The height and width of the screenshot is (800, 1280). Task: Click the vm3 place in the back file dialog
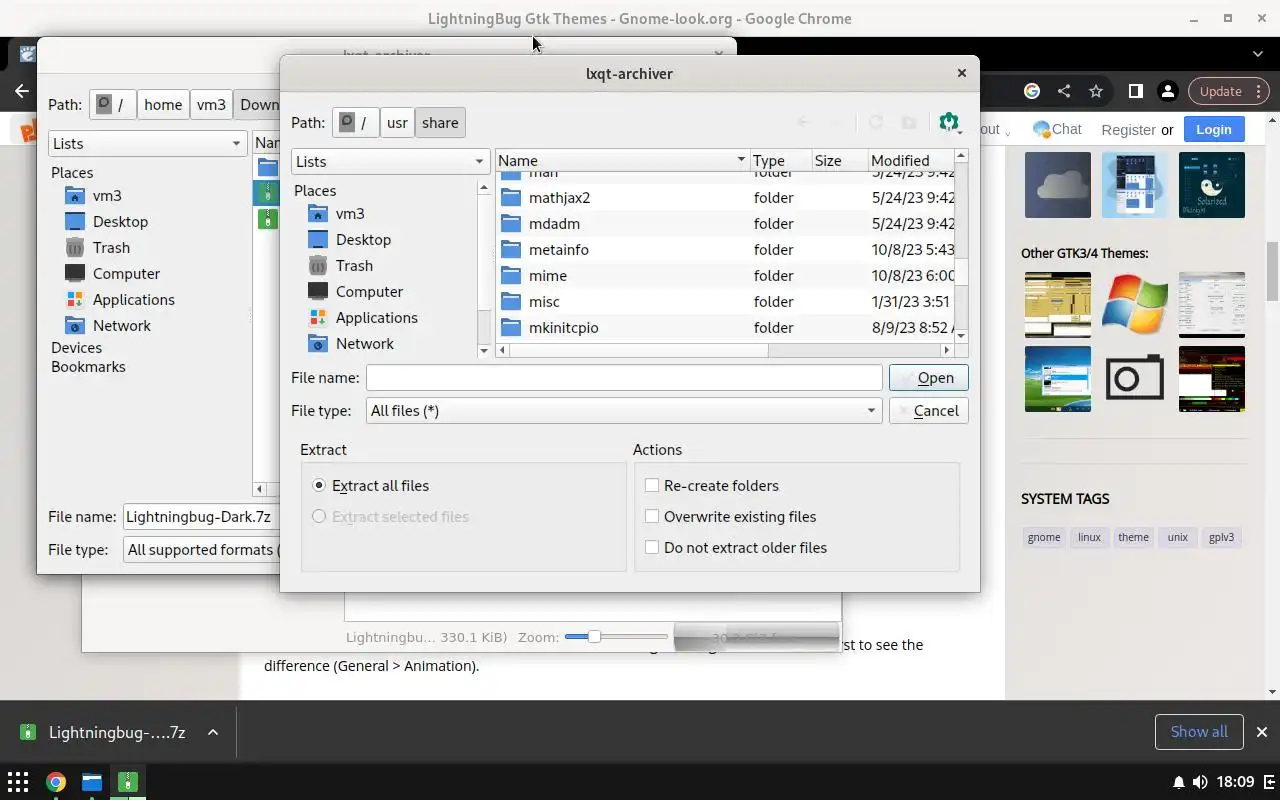(107, 196)
